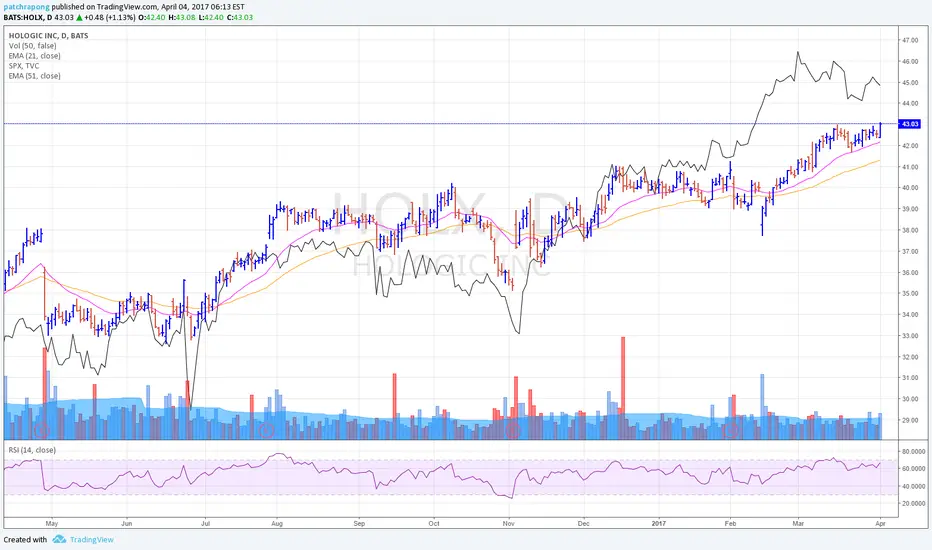Select the EMA (21, close) indicator label
This screenshot has width=932, height=550.
pos(34,56)
